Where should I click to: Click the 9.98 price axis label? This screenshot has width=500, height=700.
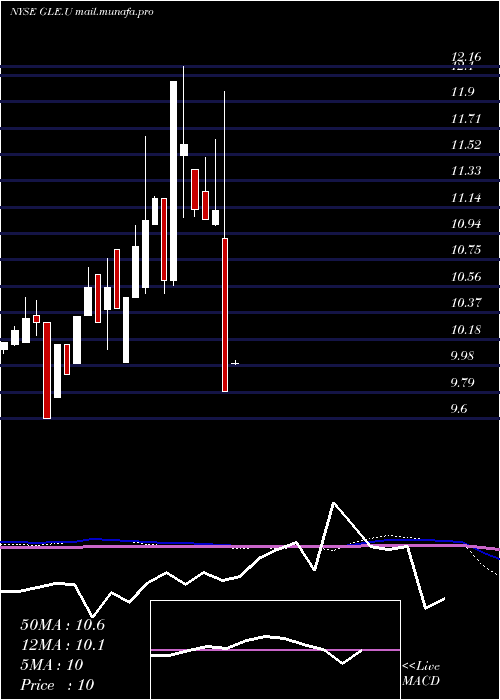point(462,356)
